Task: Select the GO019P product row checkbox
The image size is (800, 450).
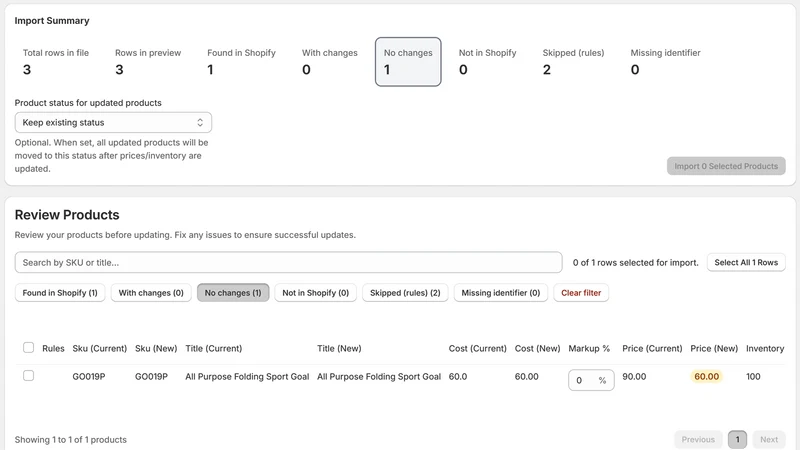Action: (x=29, y=376)
